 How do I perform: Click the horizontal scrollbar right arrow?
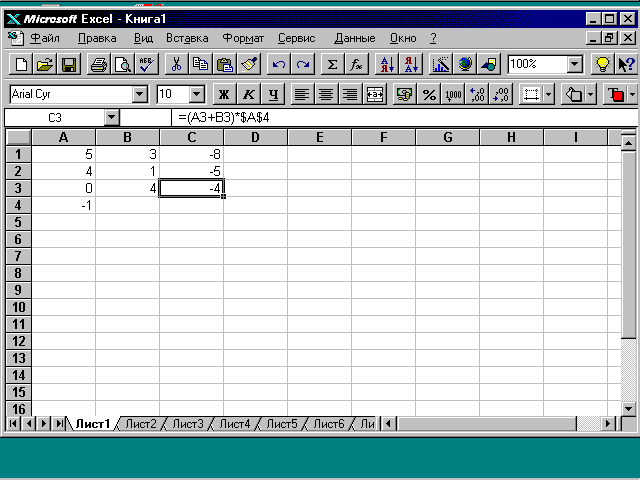(608, 424)
